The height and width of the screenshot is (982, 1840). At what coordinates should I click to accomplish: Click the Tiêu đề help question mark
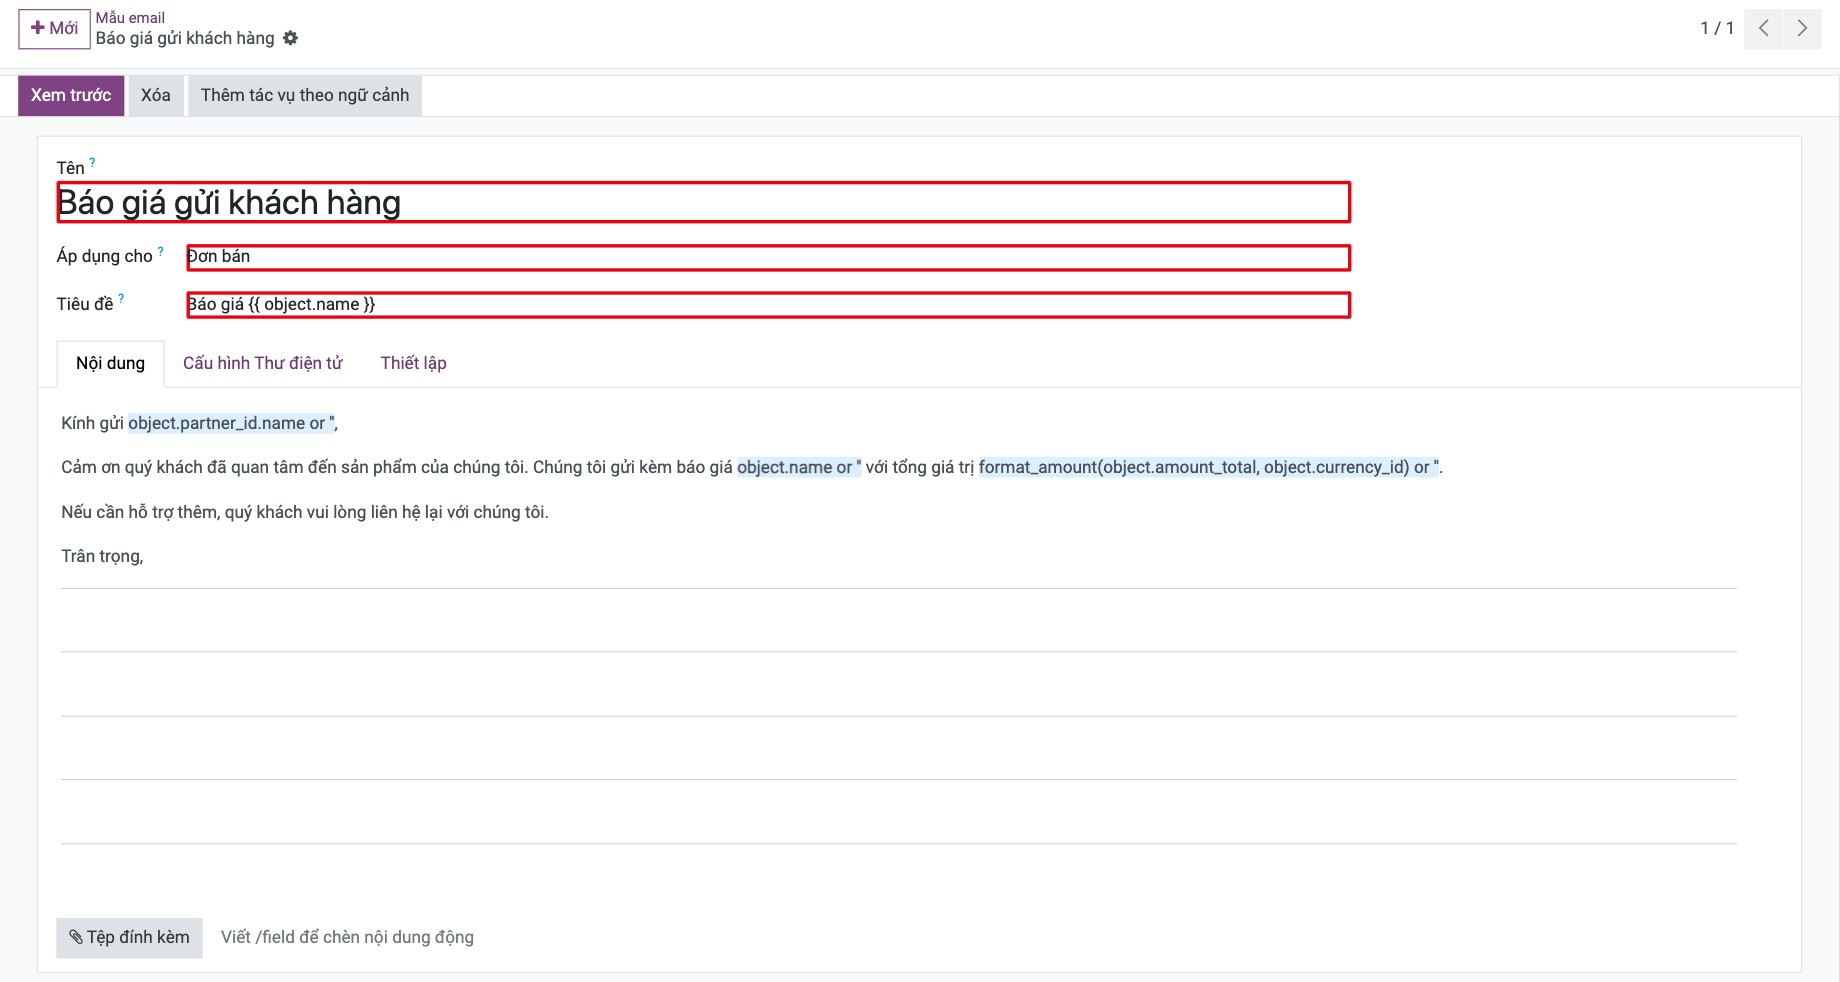[x=121, y=297]
